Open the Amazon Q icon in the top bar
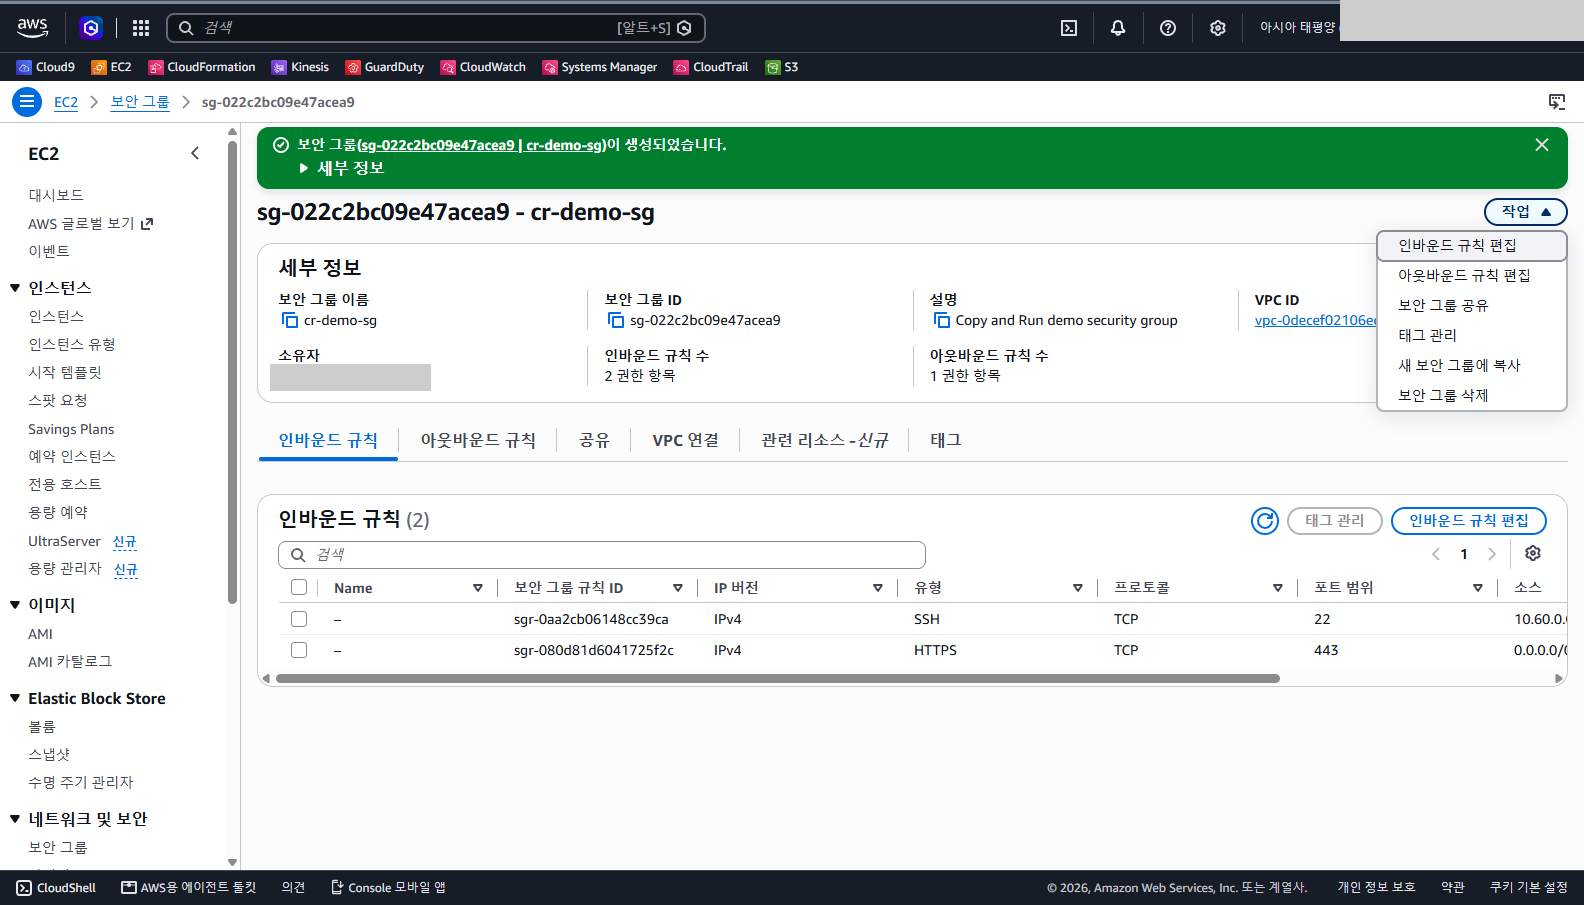The width and height of the screenshot is (1584, 905). point(91,28)
